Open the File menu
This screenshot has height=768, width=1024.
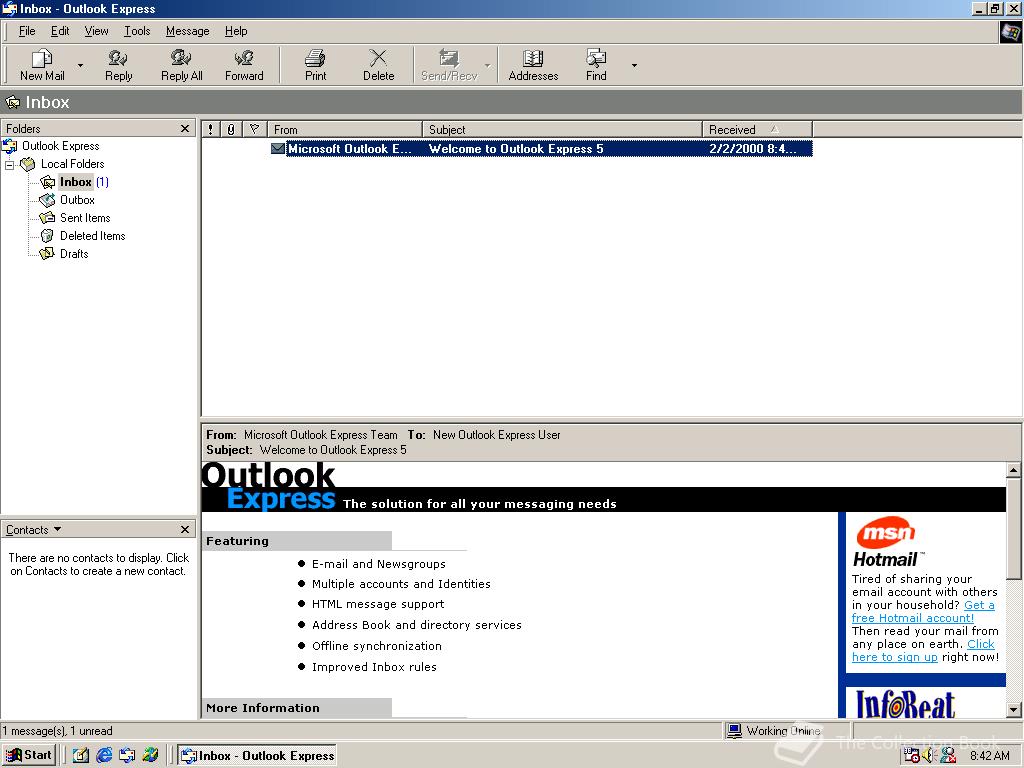(x=27, y=31)
